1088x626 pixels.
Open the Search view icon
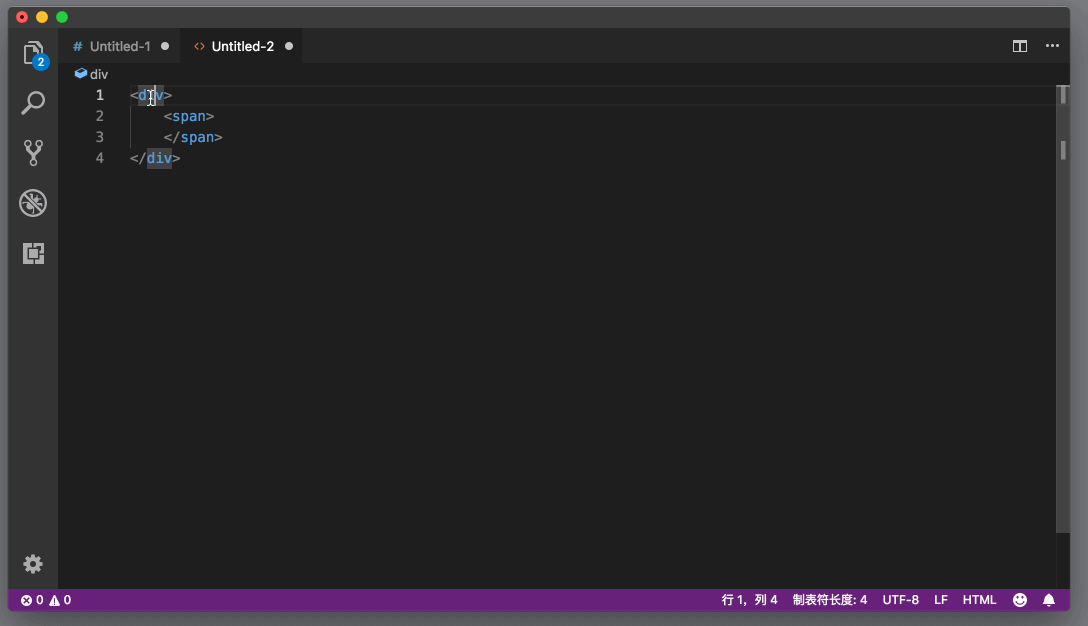33,103
